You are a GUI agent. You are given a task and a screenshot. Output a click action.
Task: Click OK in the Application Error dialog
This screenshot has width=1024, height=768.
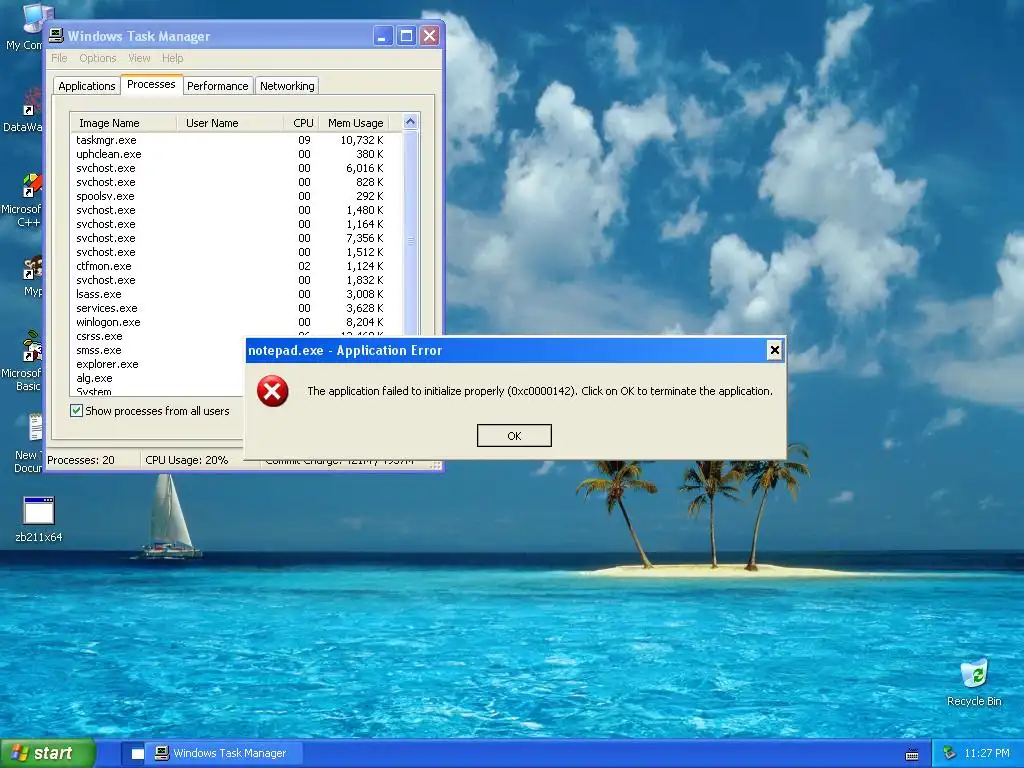514,436
